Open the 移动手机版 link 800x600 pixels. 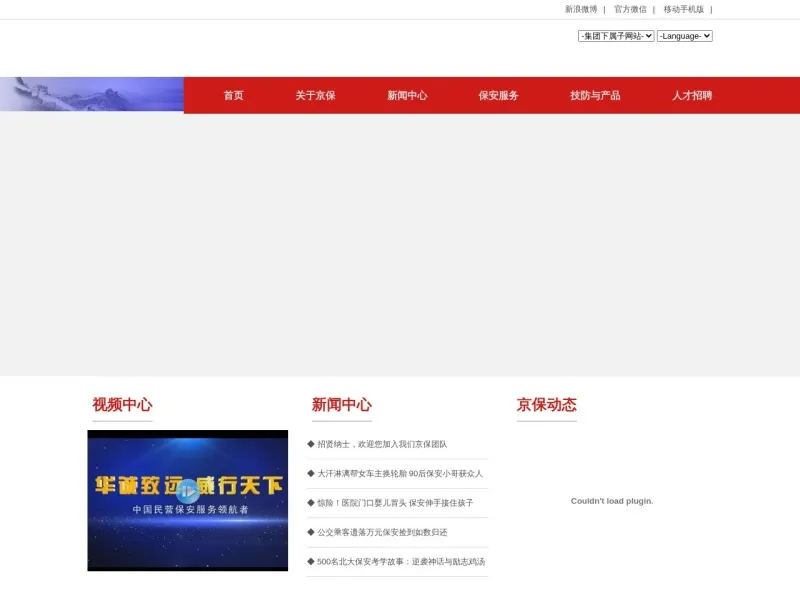(684, 9)
